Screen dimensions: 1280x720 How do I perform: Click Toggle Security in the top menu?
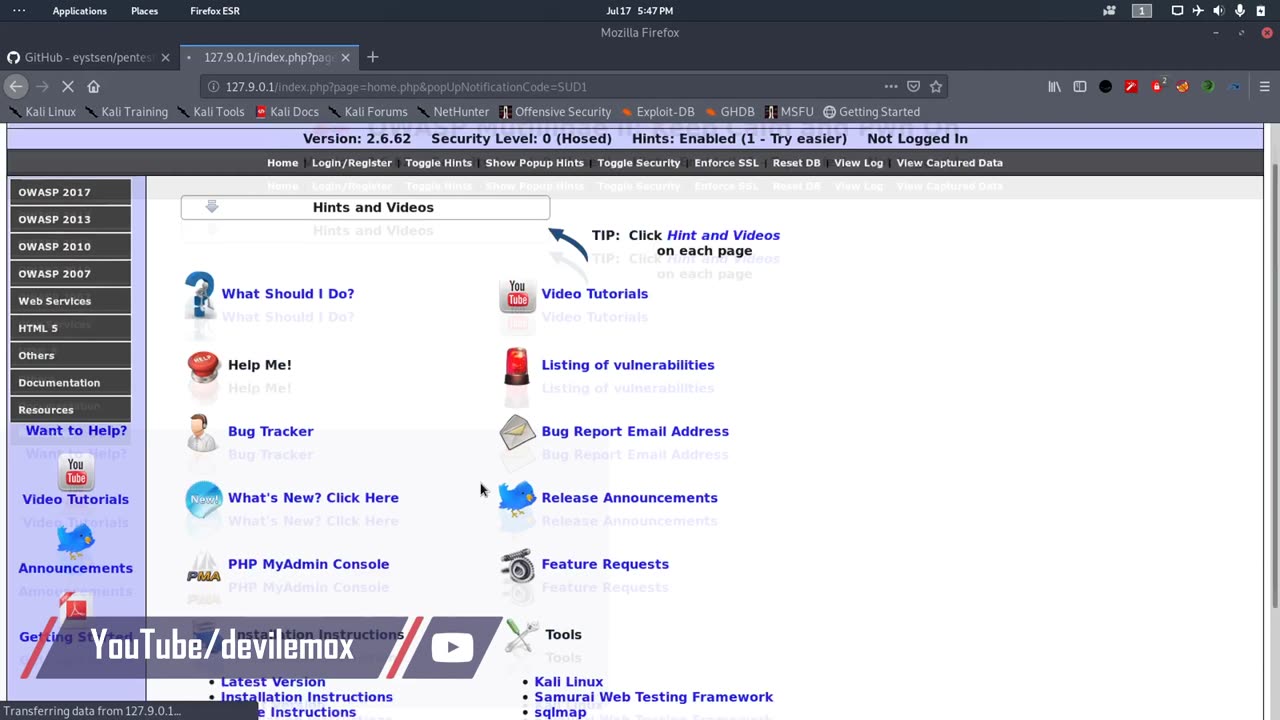638,163
